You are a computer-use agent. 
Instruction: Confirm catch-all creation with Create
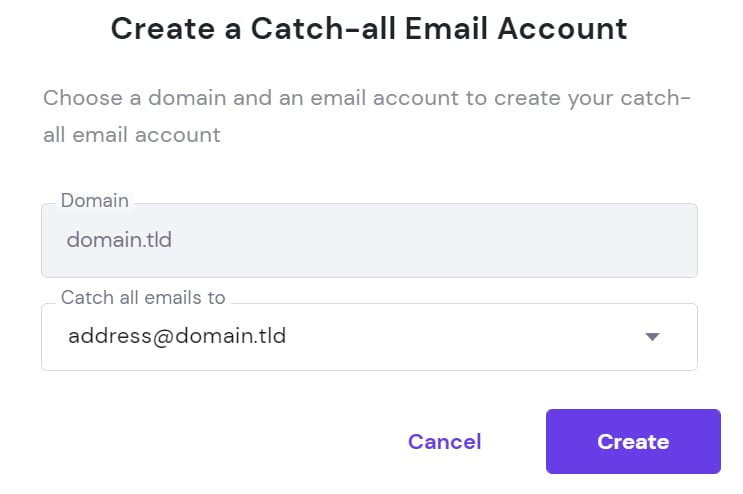(632, 441)
